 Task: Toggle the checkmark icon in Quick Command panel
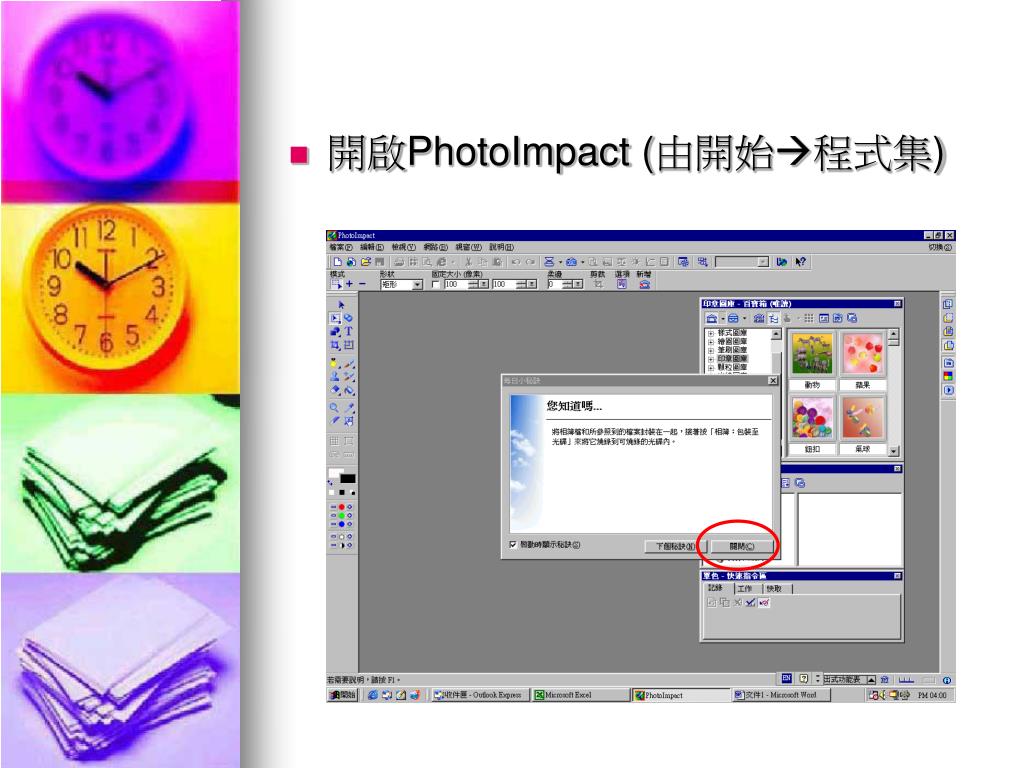tap(750, 603)
